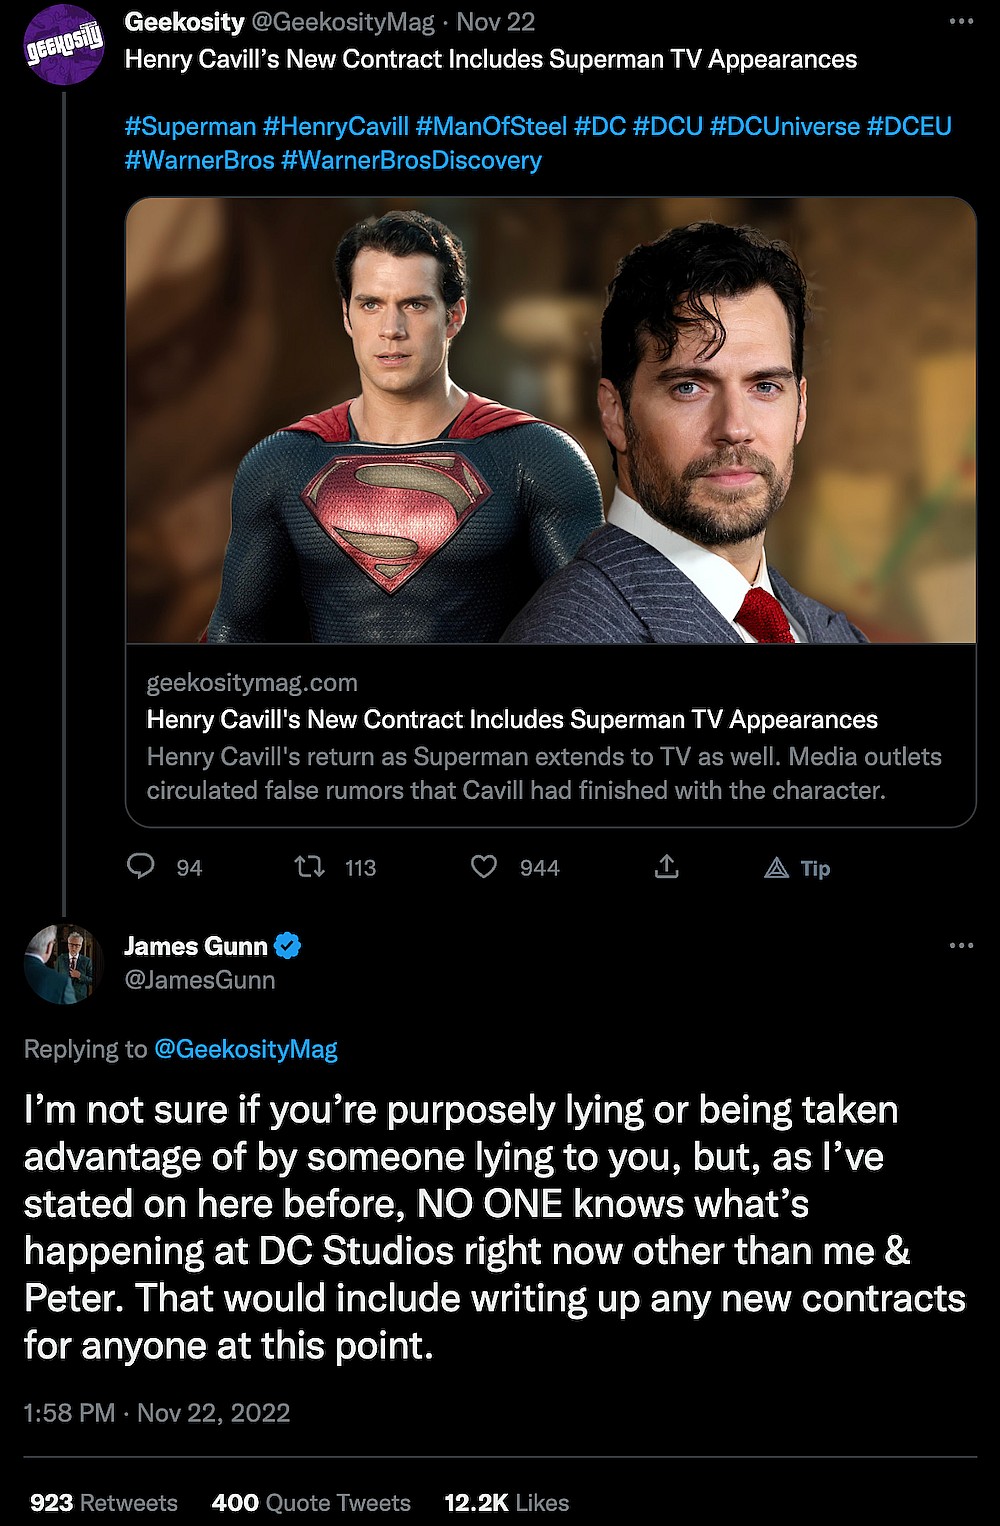View the 12.2K Likes list
This screenshot has width=1000, height=1526.
(x=506, y=1502)
